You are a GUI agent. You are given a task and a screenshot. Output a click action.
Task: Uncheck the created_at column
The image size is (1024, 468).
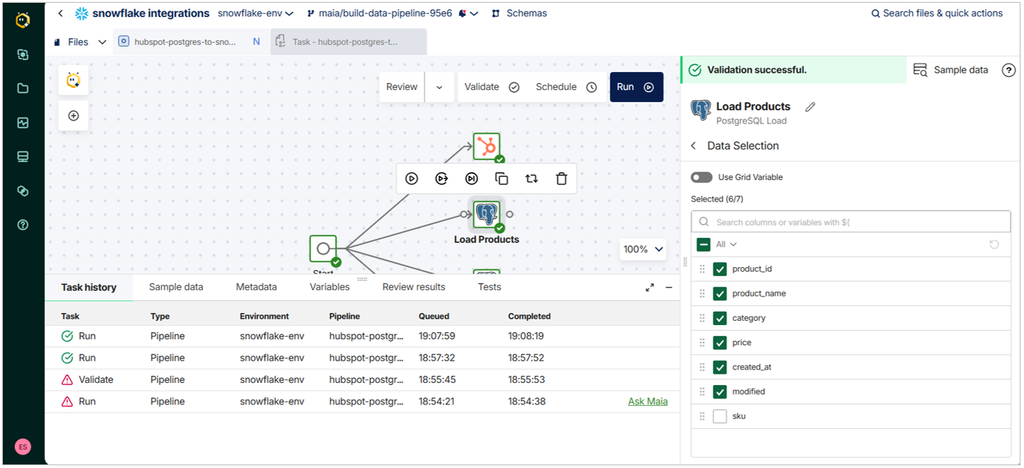(x=720, y=367)
